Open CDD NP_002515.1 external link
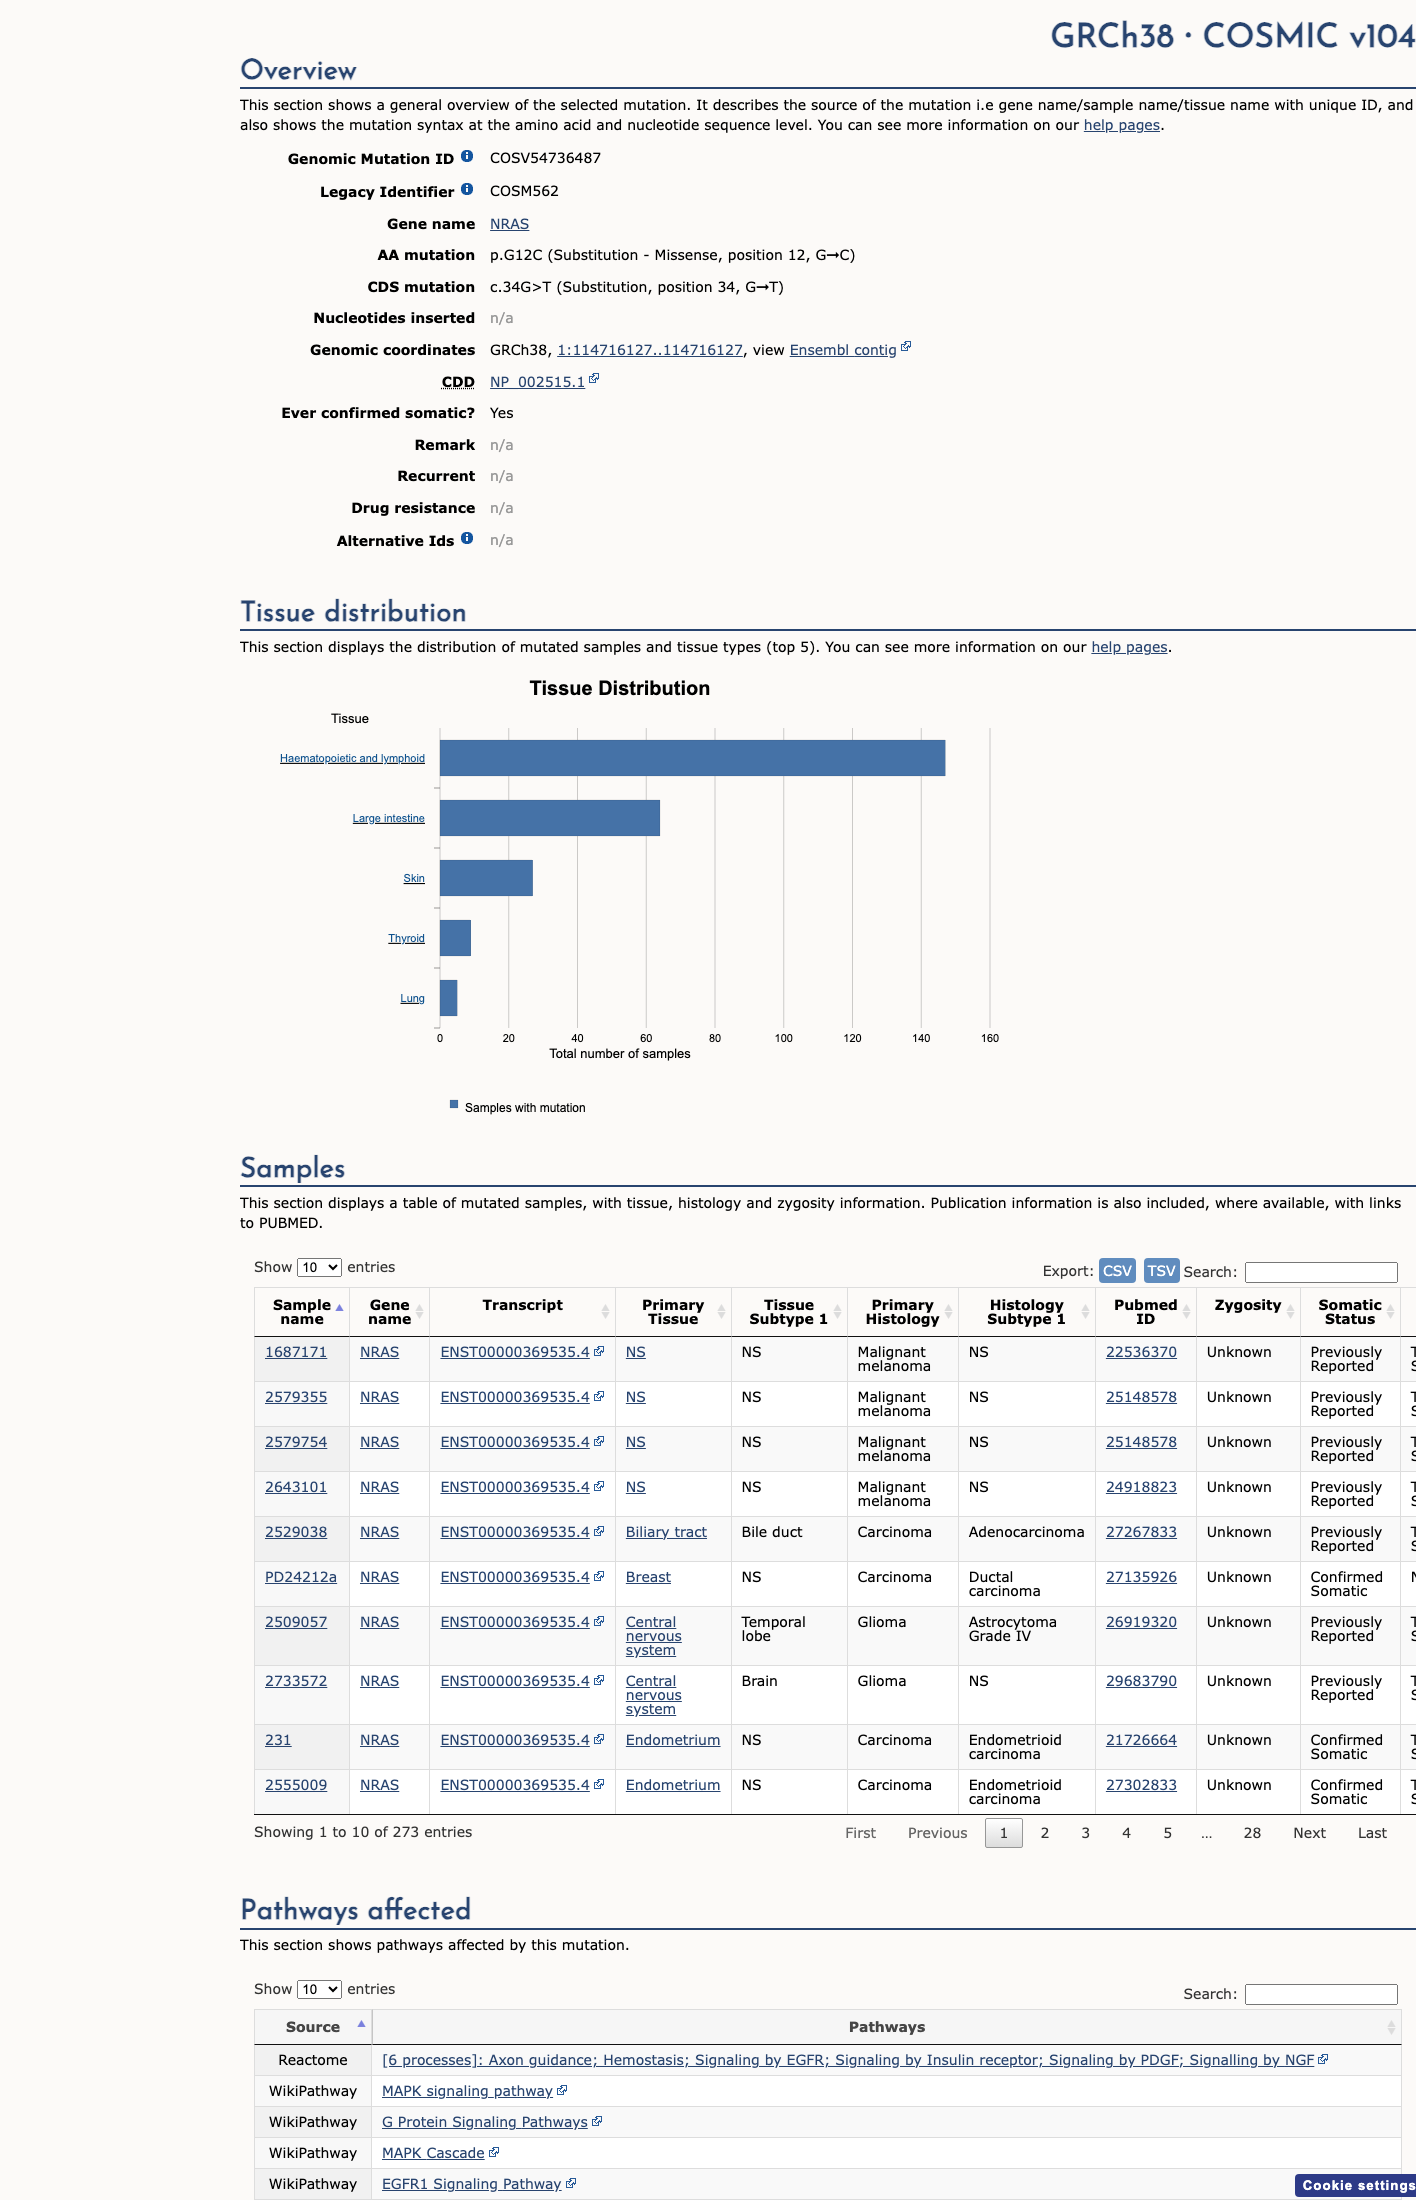This screenshot has width=1416, height=2200. click(x=537, y=382)
